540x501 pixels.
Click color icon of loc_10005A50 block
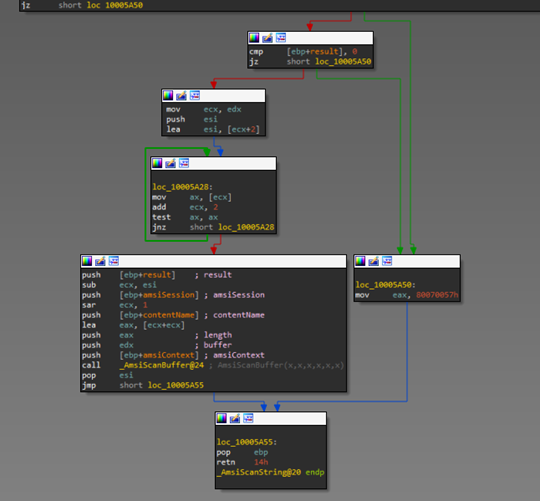coord(360,261)
